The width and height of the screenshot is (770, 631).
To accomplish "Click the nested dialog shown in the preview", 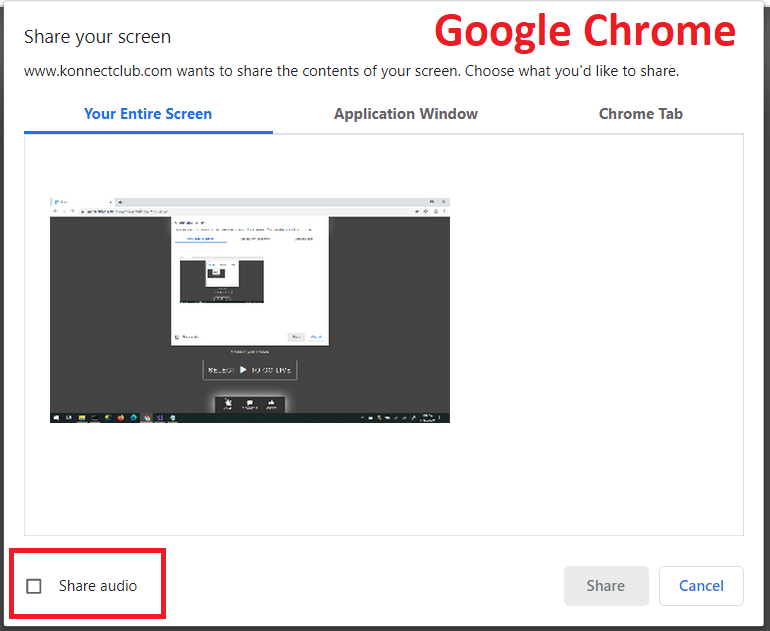I will pyautogui.click(x=250, y=280).
